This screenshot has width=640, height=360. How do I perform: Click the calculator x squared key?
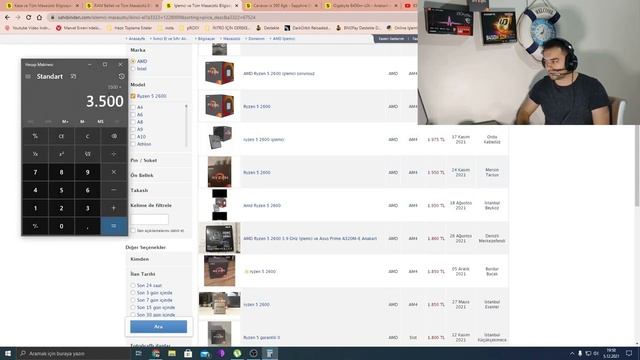[61, 154]
